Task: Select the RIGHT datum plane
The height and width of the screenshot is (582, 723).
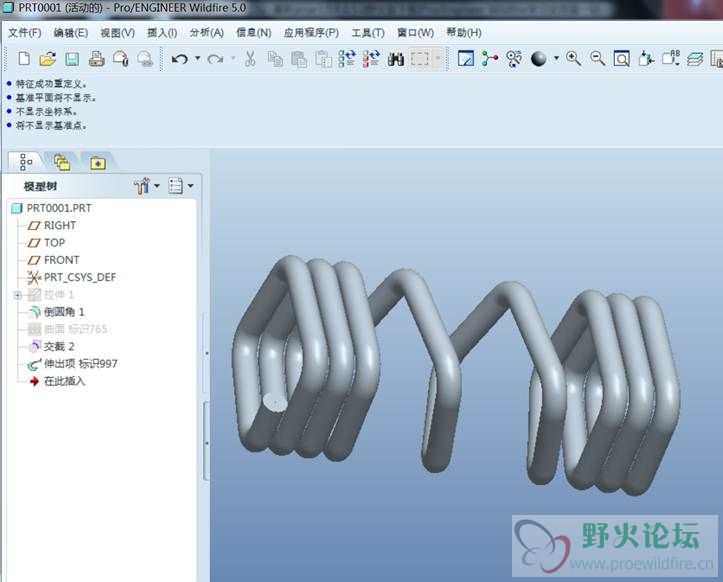Action: [x=59, y=226]
